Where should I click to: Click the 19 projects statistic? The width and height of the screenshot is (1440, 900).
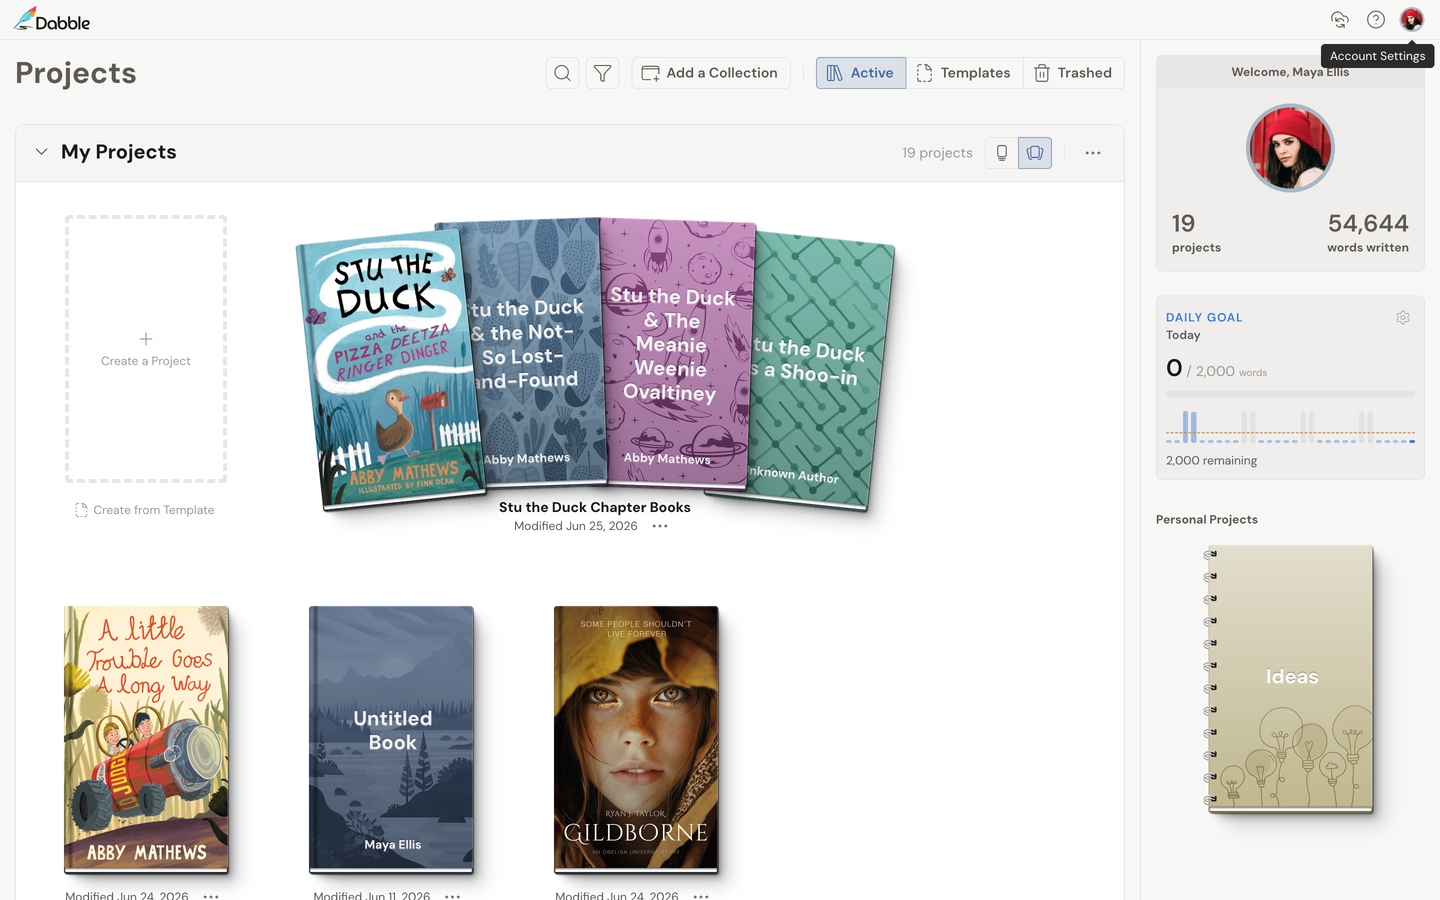pos(1196,232)
